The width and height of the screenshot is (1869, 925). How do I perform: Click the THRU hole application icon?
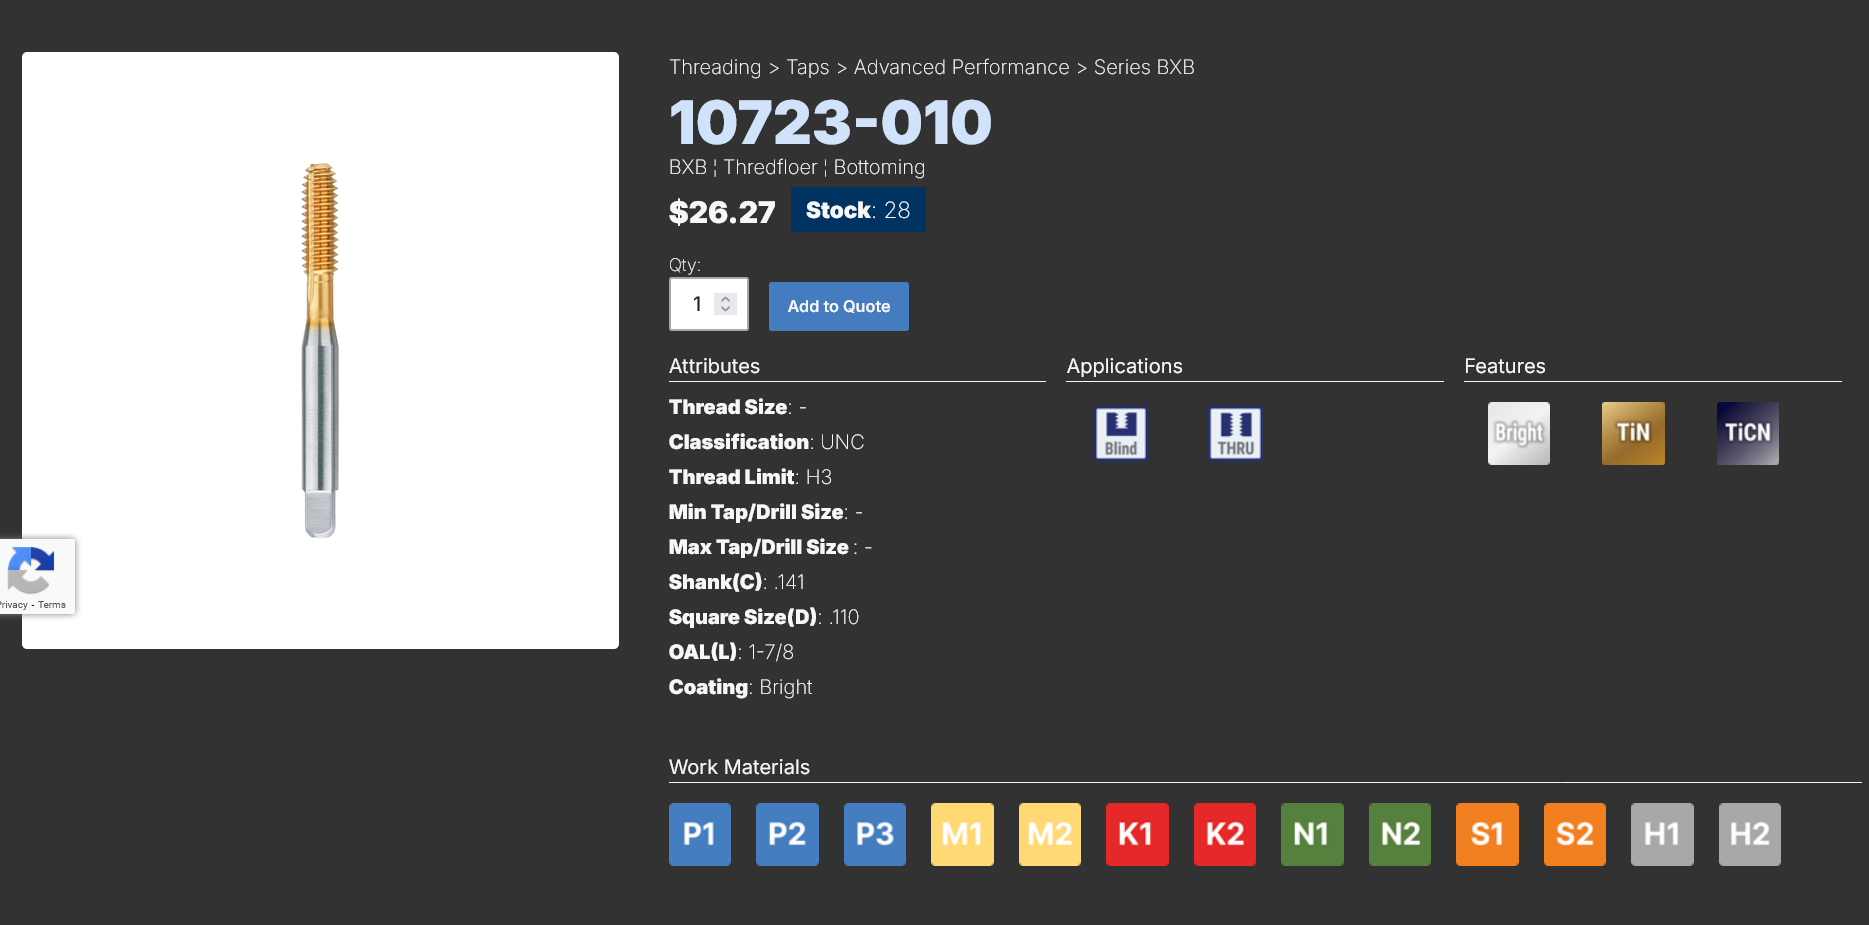click(x=1235, y=433)
